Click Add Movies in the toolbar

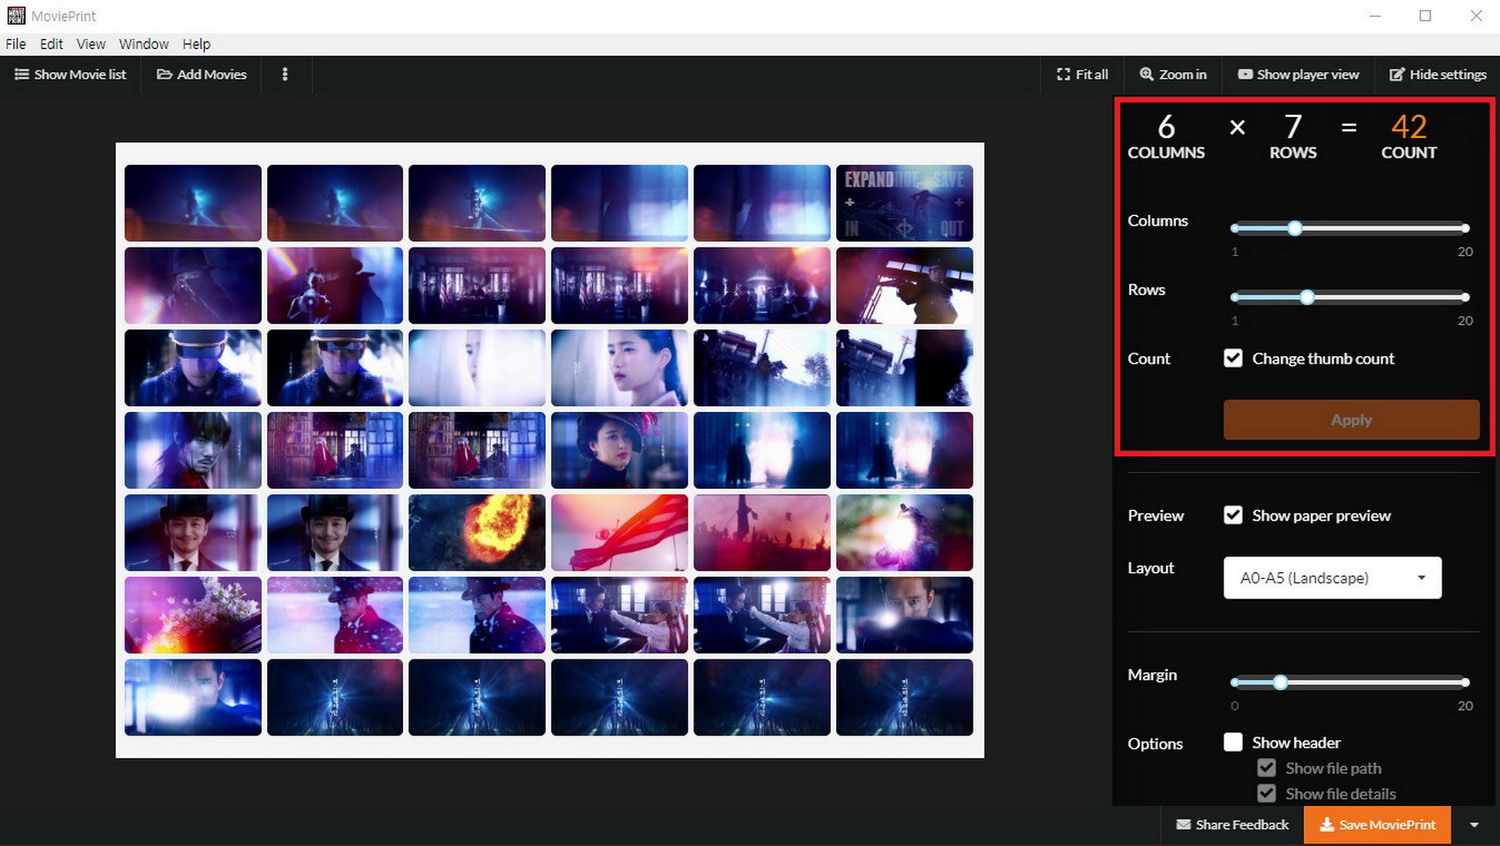202,74
